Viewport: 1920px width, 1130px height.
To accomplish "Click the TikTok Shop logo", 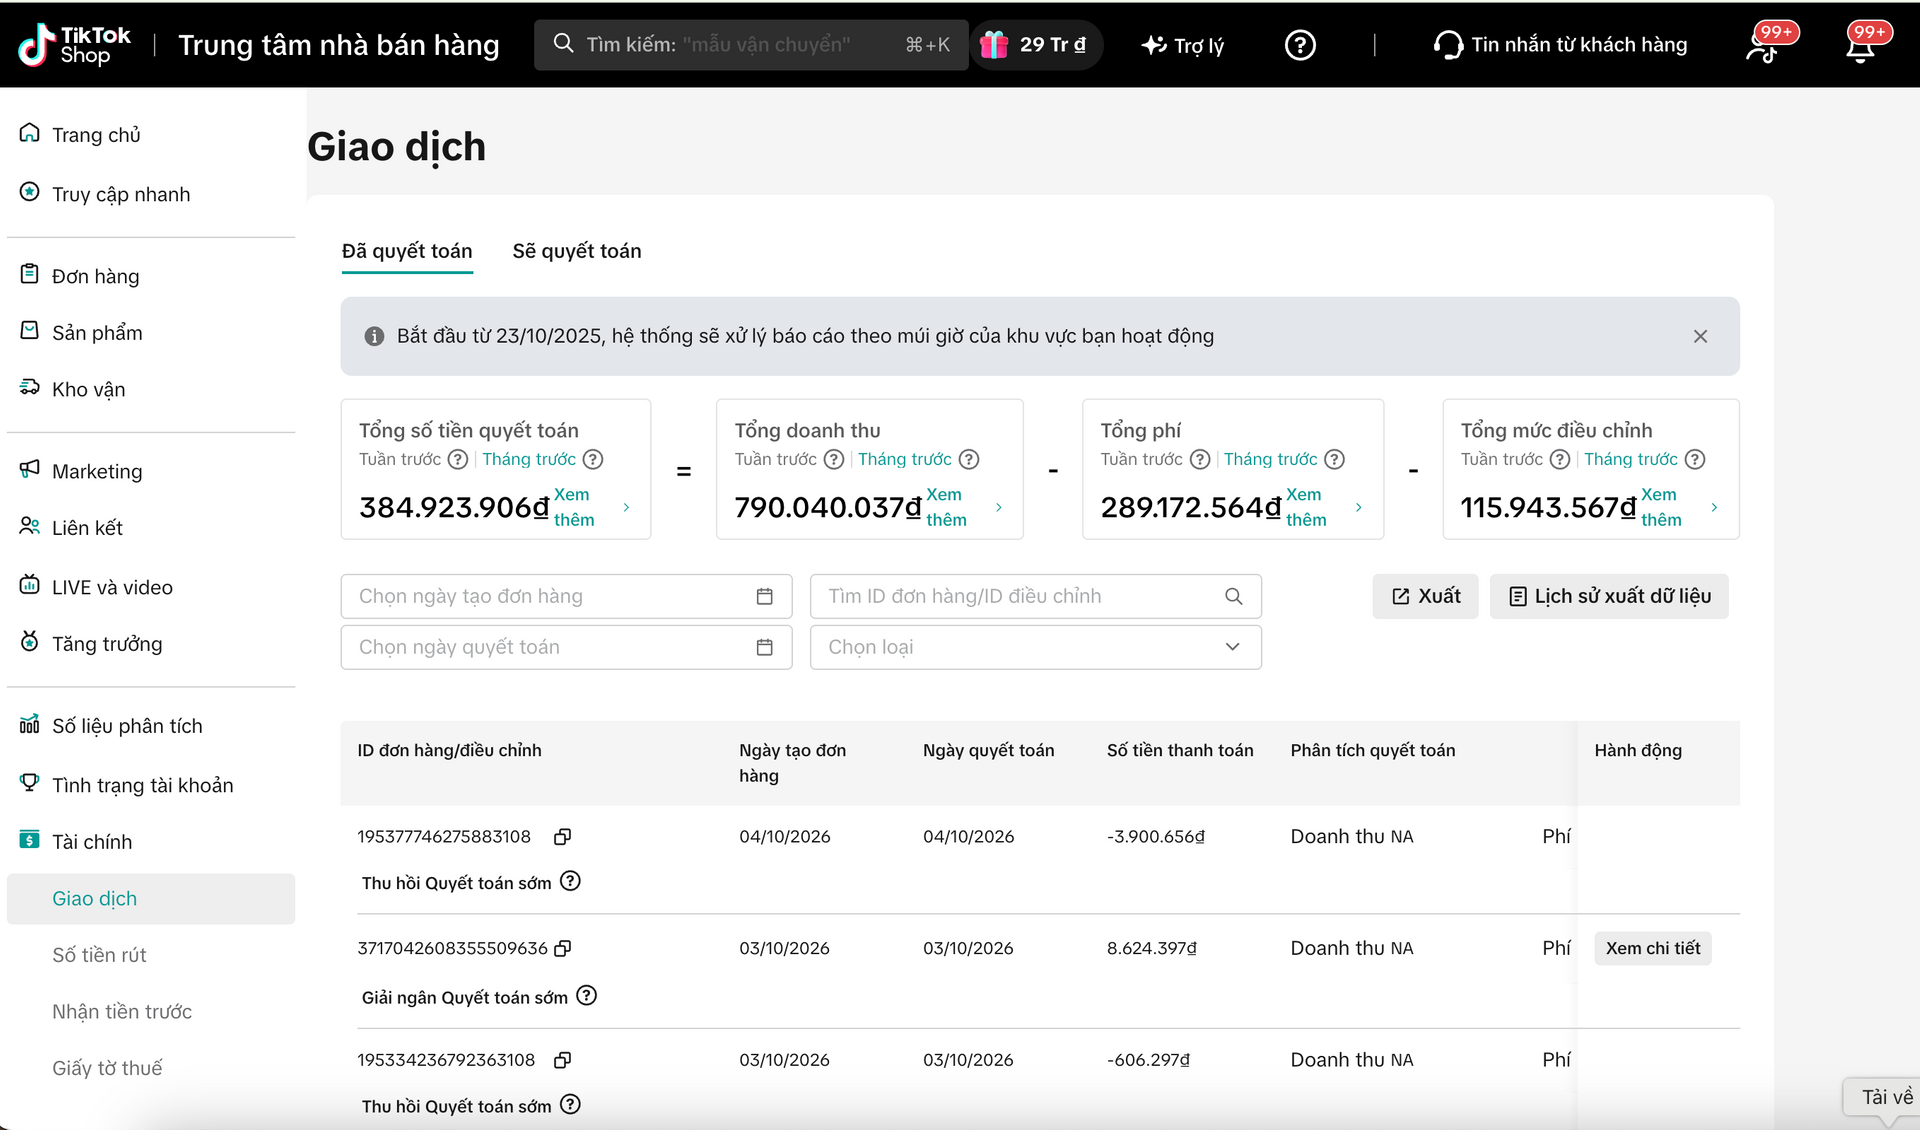I will (74, 45).
